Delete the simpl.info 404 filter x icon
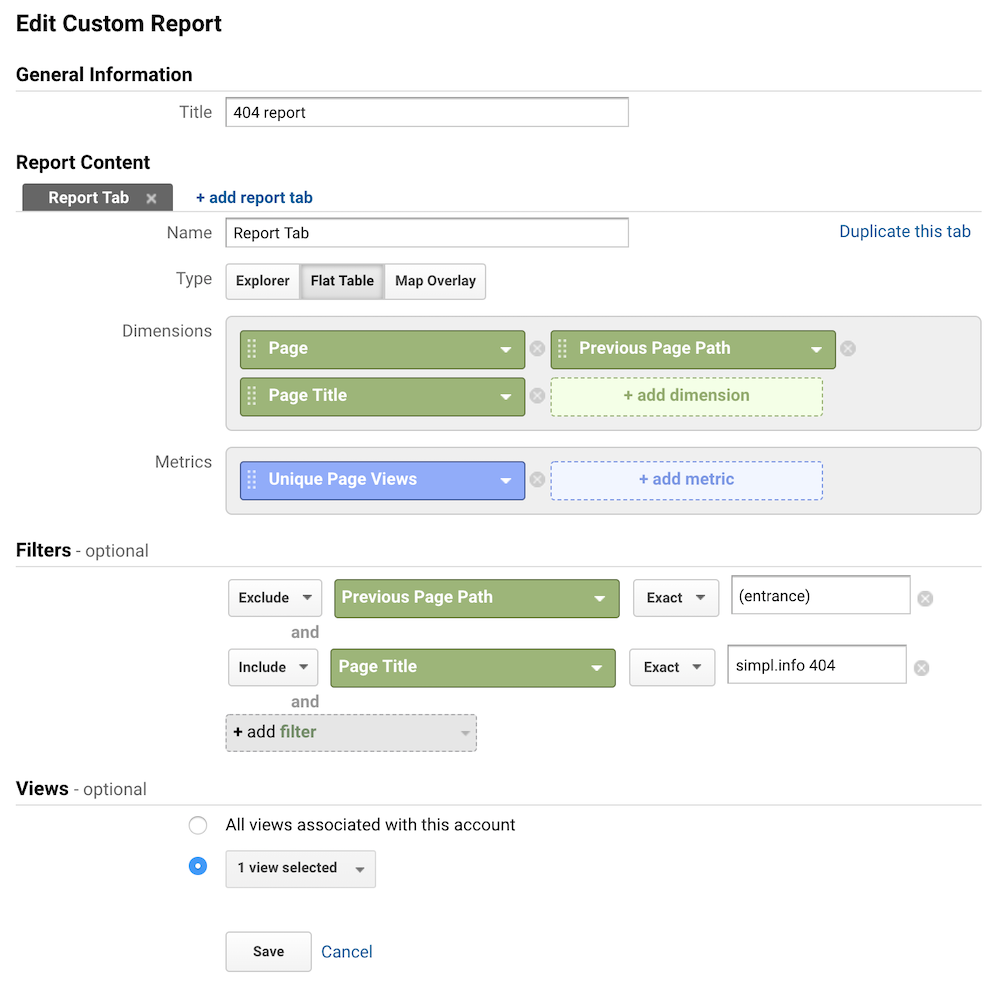The width and height of the screenshot is (1000, 993). tap(922, 667)
